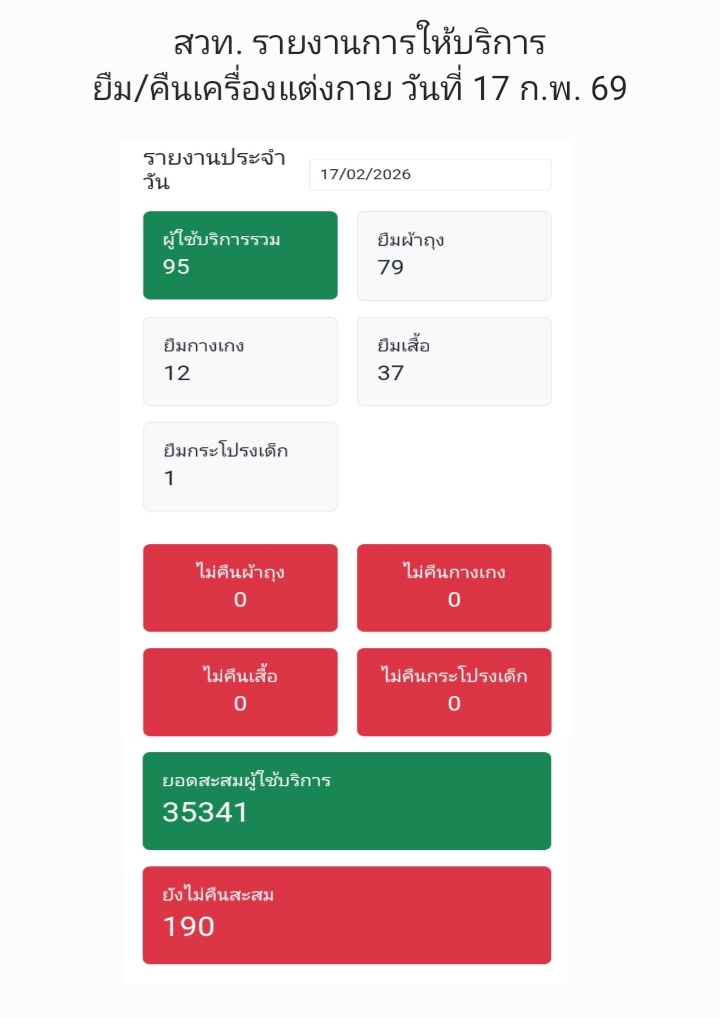Click the number 95 in total users card

[176, 267]
